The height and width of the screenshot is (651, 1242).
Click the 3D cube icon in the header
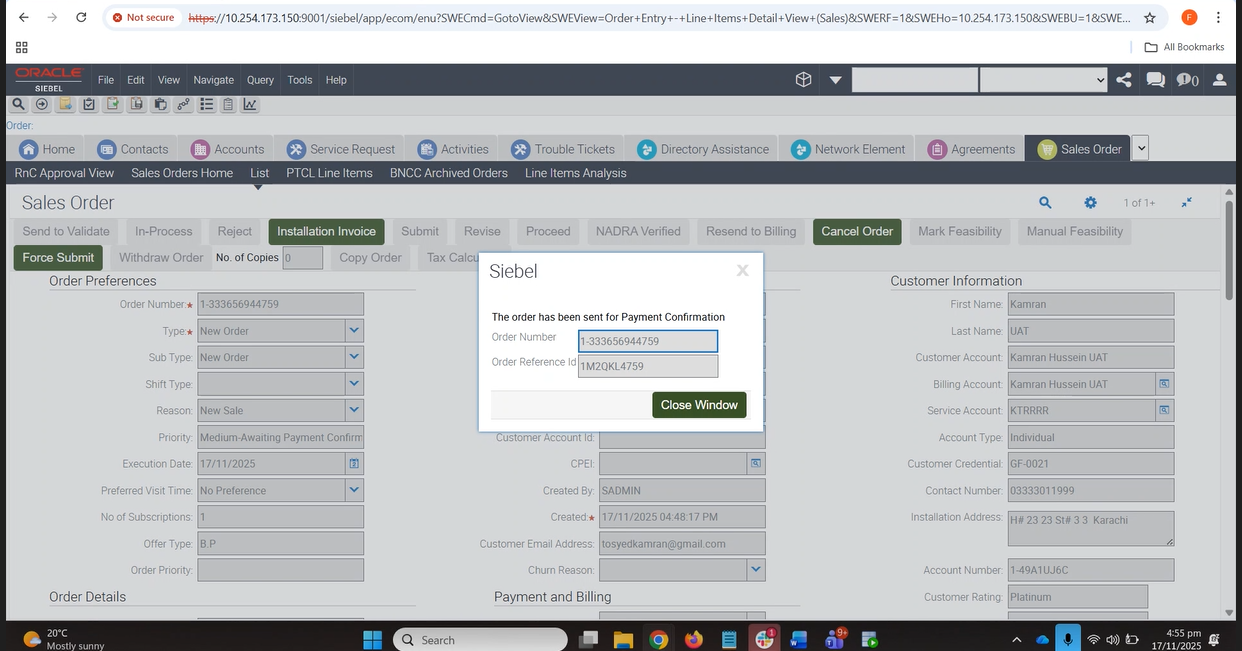(x=803, y=80)
